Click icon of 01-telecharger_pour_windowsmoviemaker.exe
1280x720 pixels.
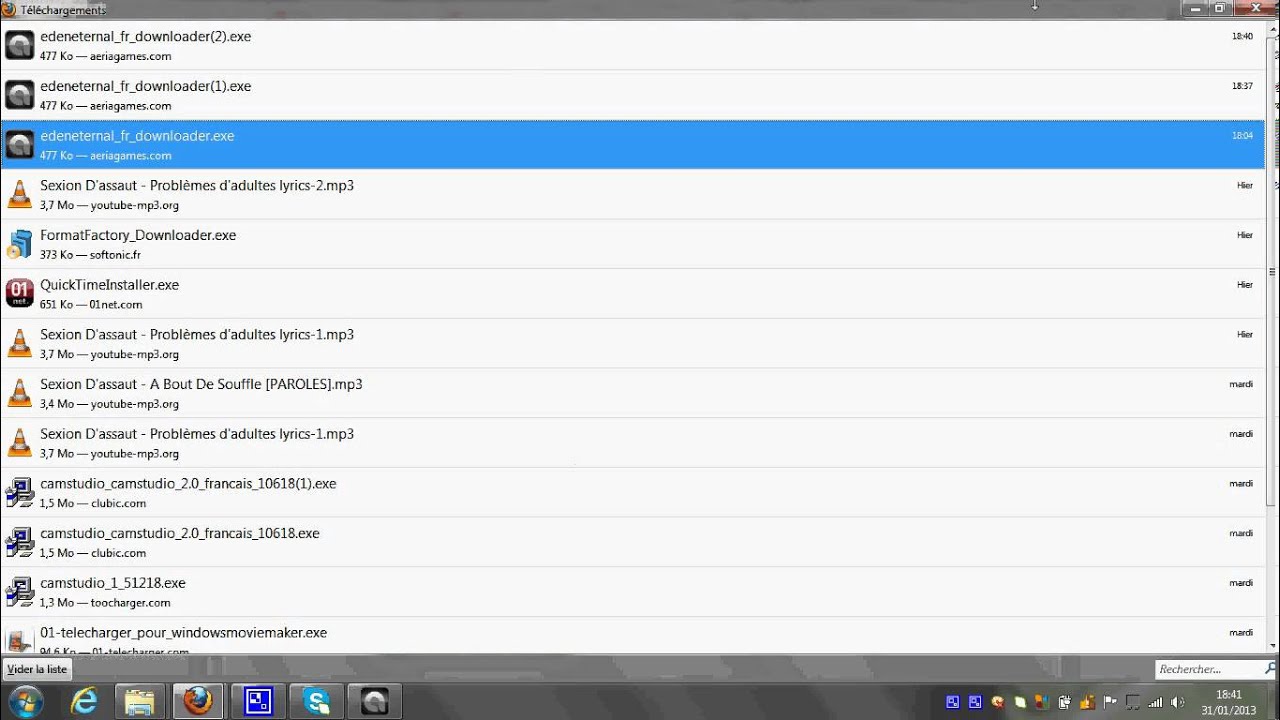click(x=20, y=641)
